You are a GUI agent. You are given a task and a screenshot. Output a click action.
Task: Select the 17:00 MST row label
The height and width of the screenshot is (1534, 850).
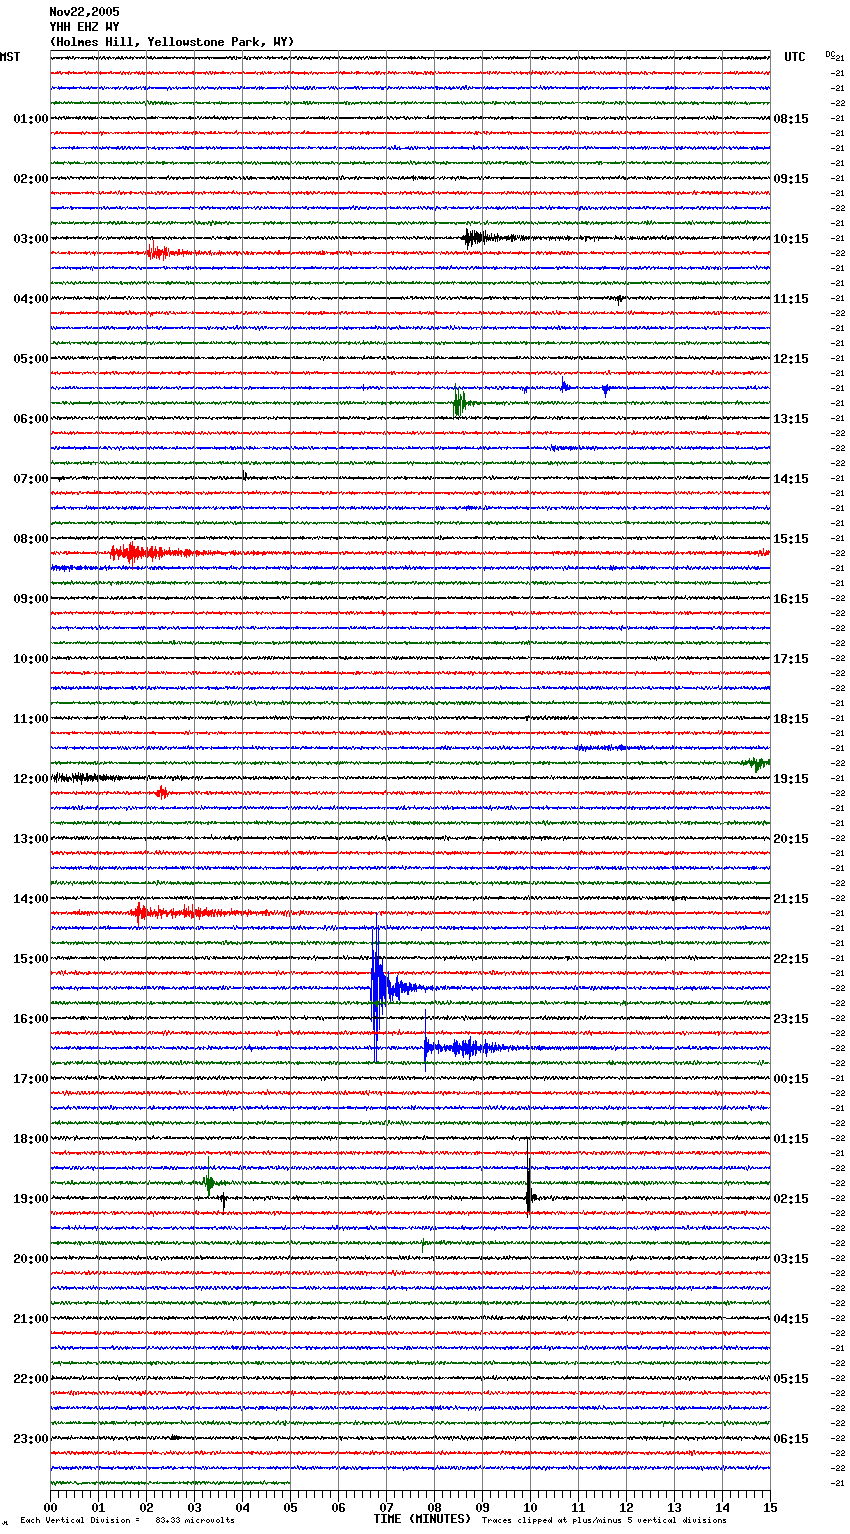click(30, 1079)
